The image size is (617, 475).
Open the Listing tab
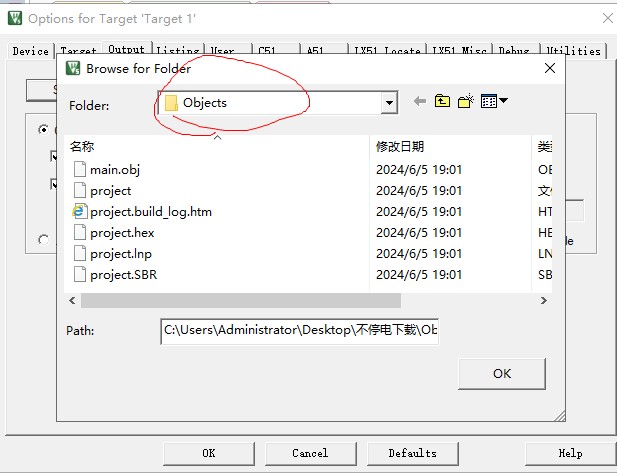(x=178, y=51)
